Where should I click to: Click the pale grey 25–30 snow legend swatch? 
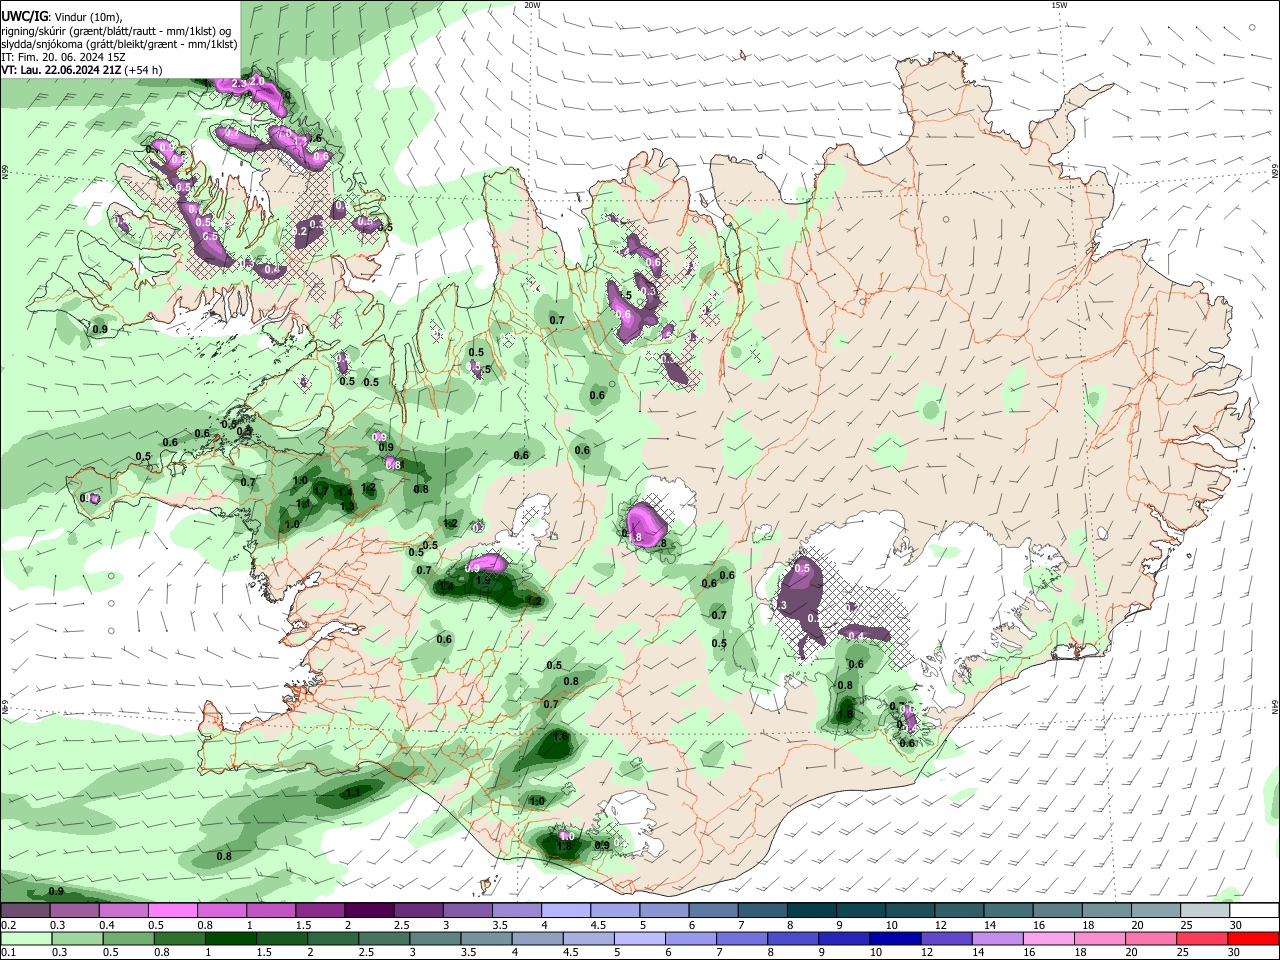[1205, 910]
